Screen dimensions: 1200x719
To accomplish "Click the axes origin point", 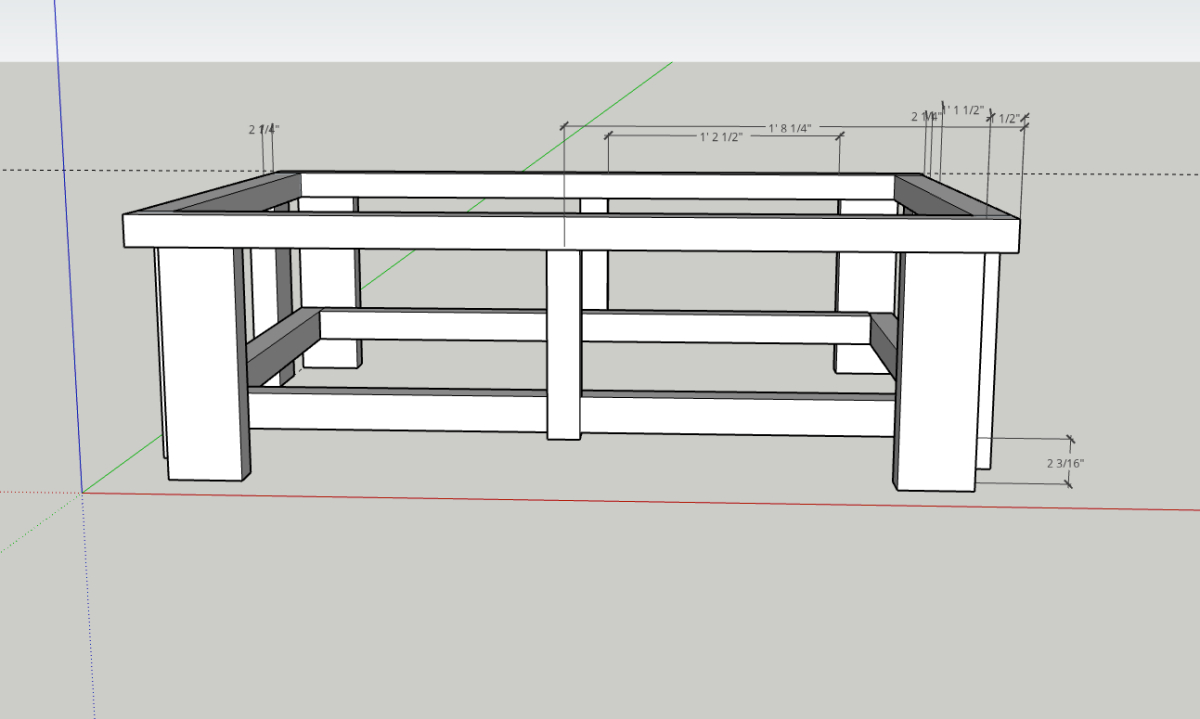I will coord(82,492).
